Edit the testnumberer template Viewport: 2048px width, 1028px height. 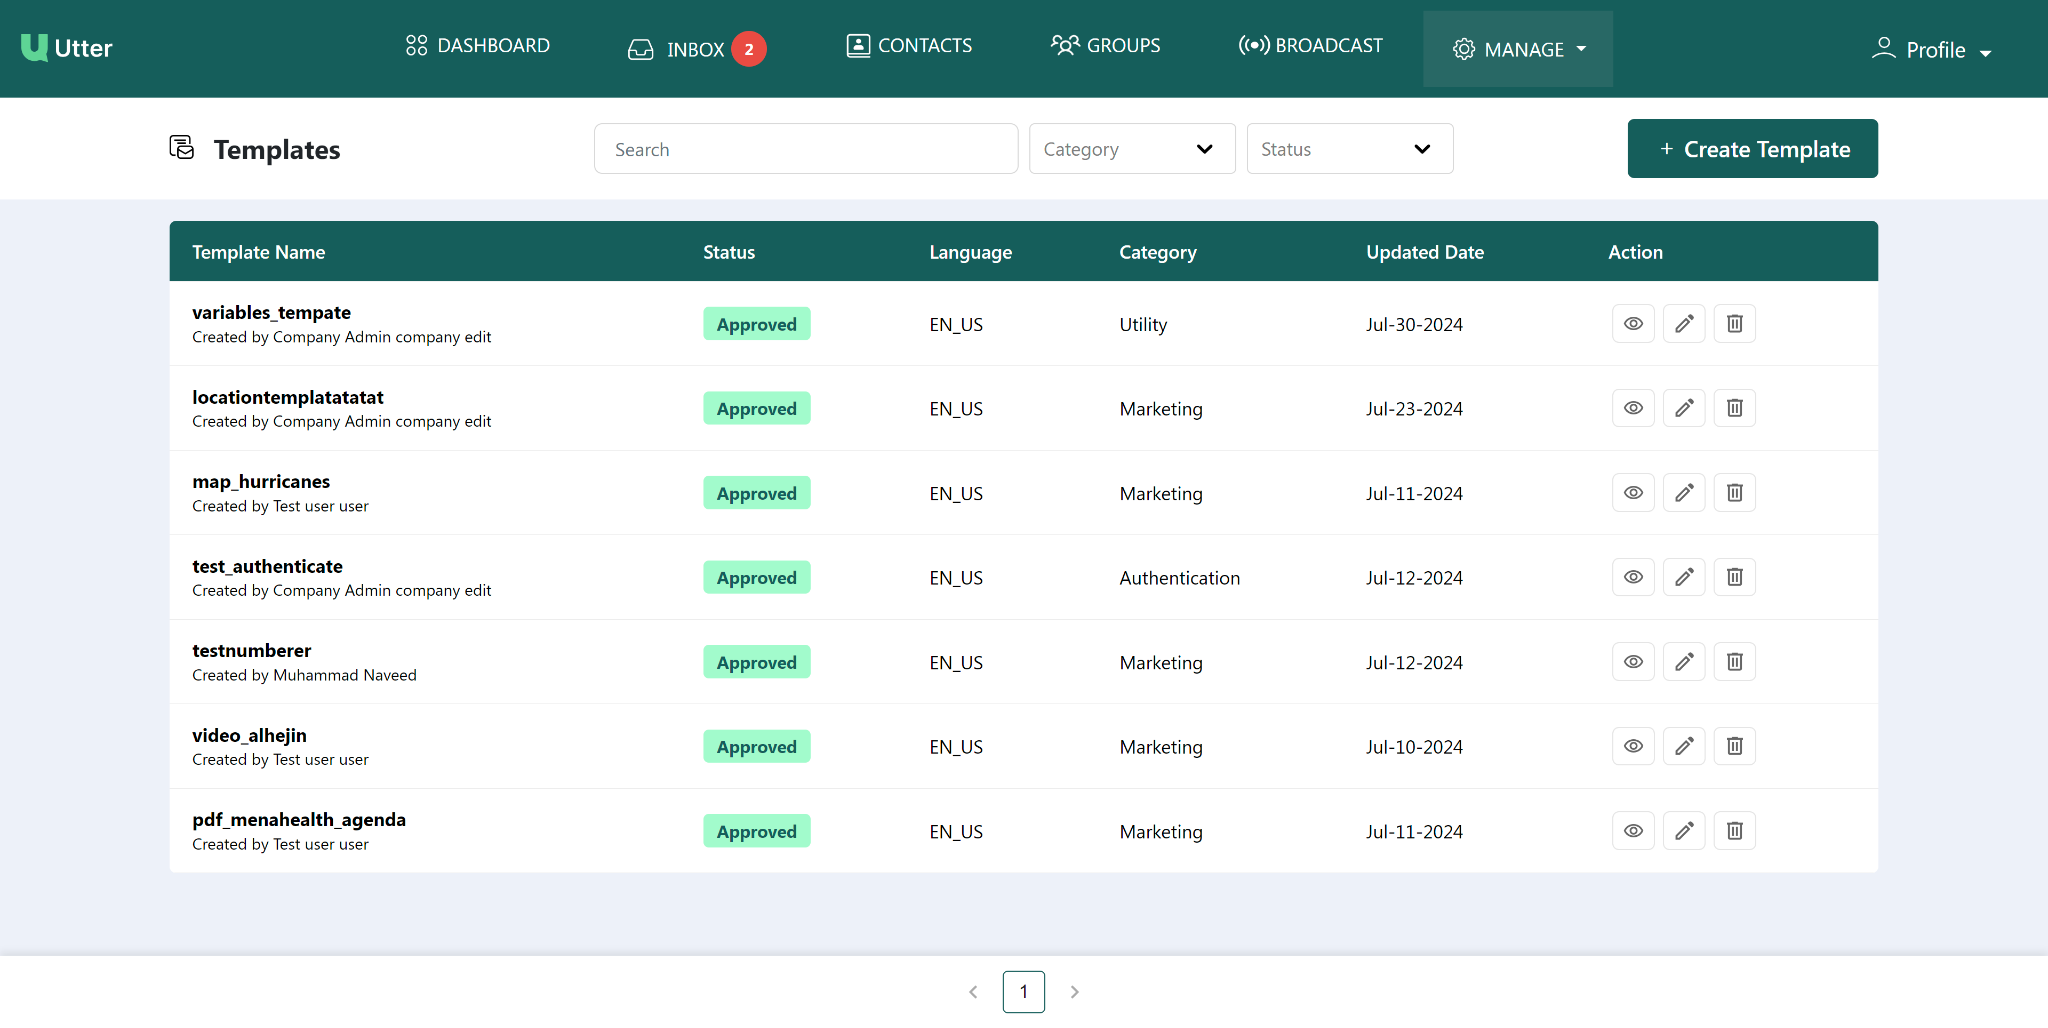pyautogui.click(x=1684, y=662)
